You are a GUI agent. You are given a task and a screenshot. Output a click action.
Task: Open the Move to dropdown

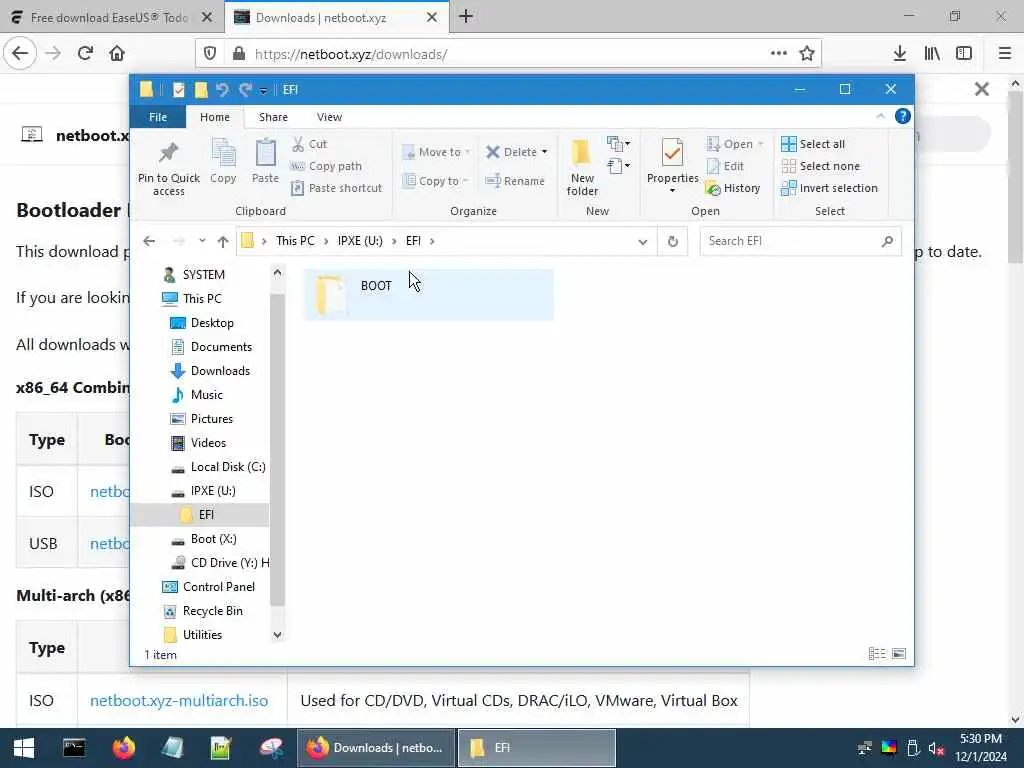pyautogui.click(x=436, y=152)
